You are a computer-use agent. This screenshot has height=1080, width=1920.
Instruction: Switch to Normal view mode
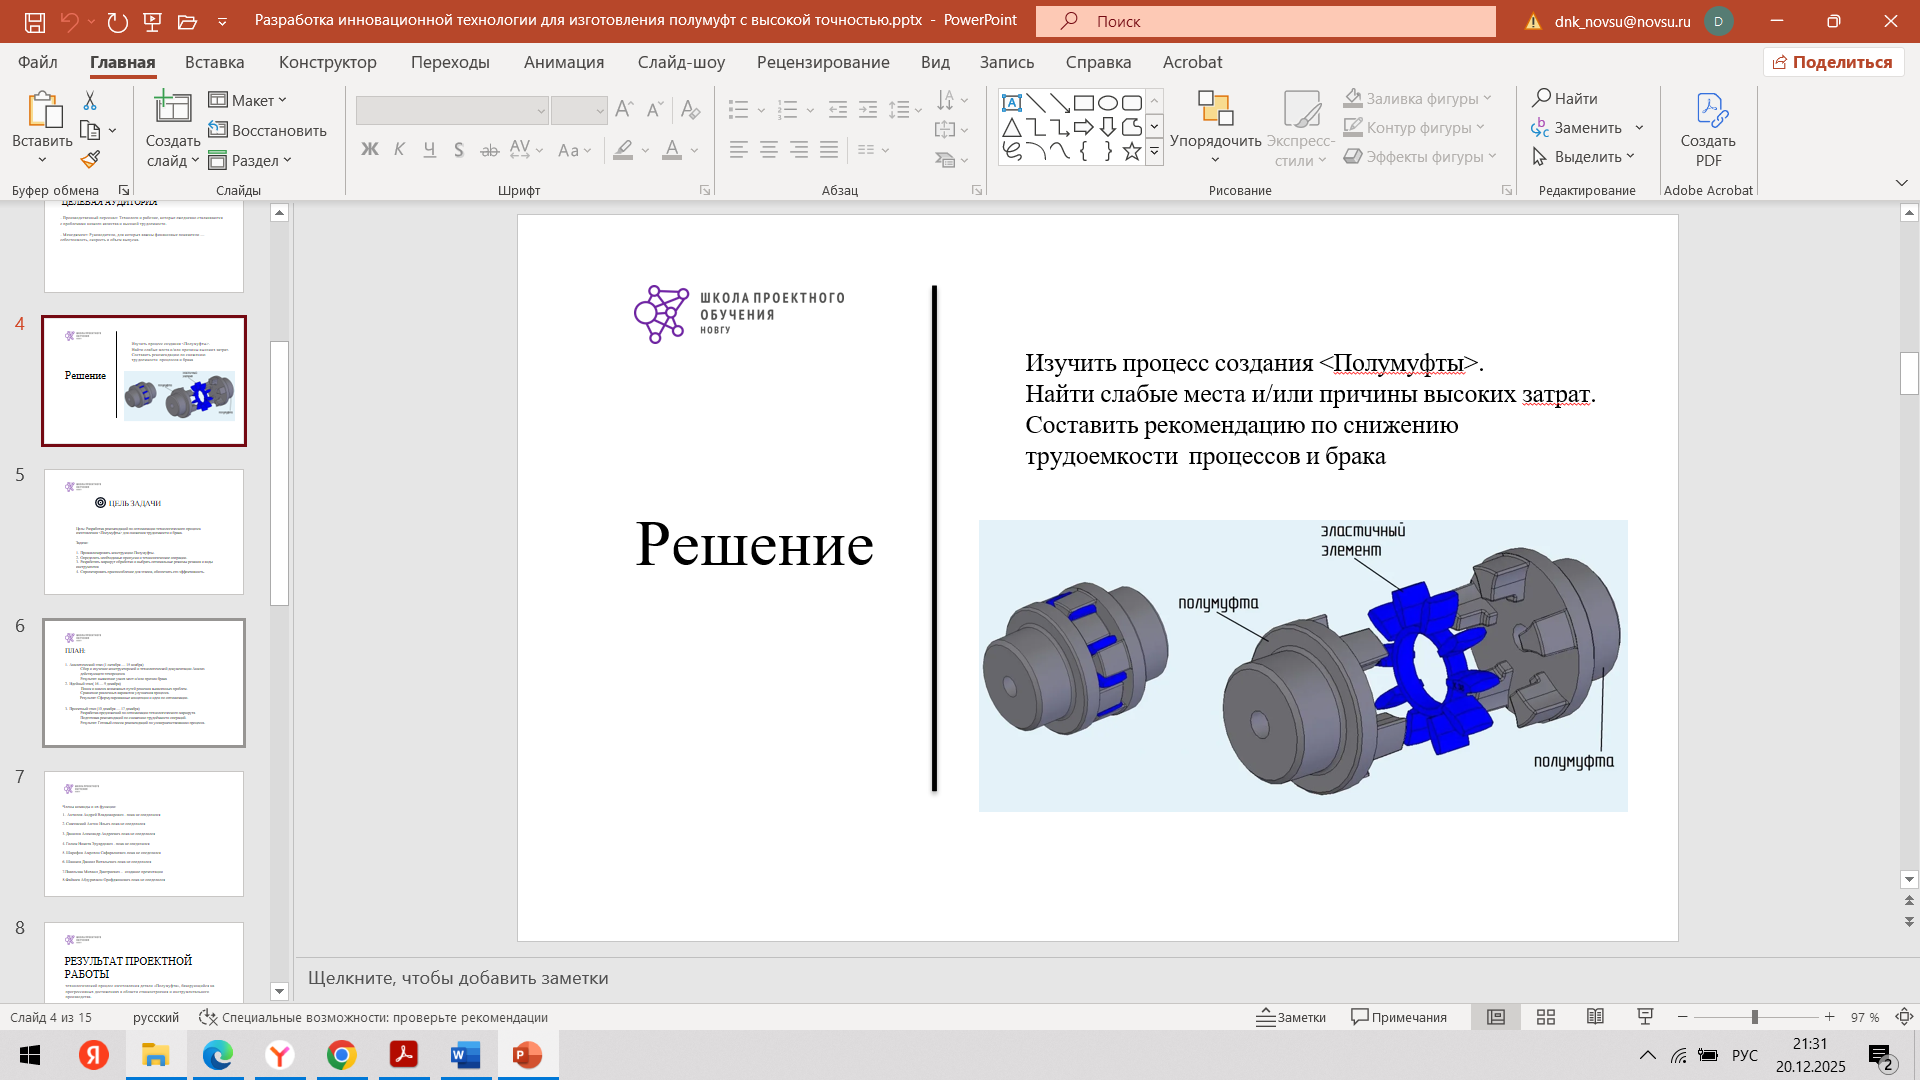1496,1017
